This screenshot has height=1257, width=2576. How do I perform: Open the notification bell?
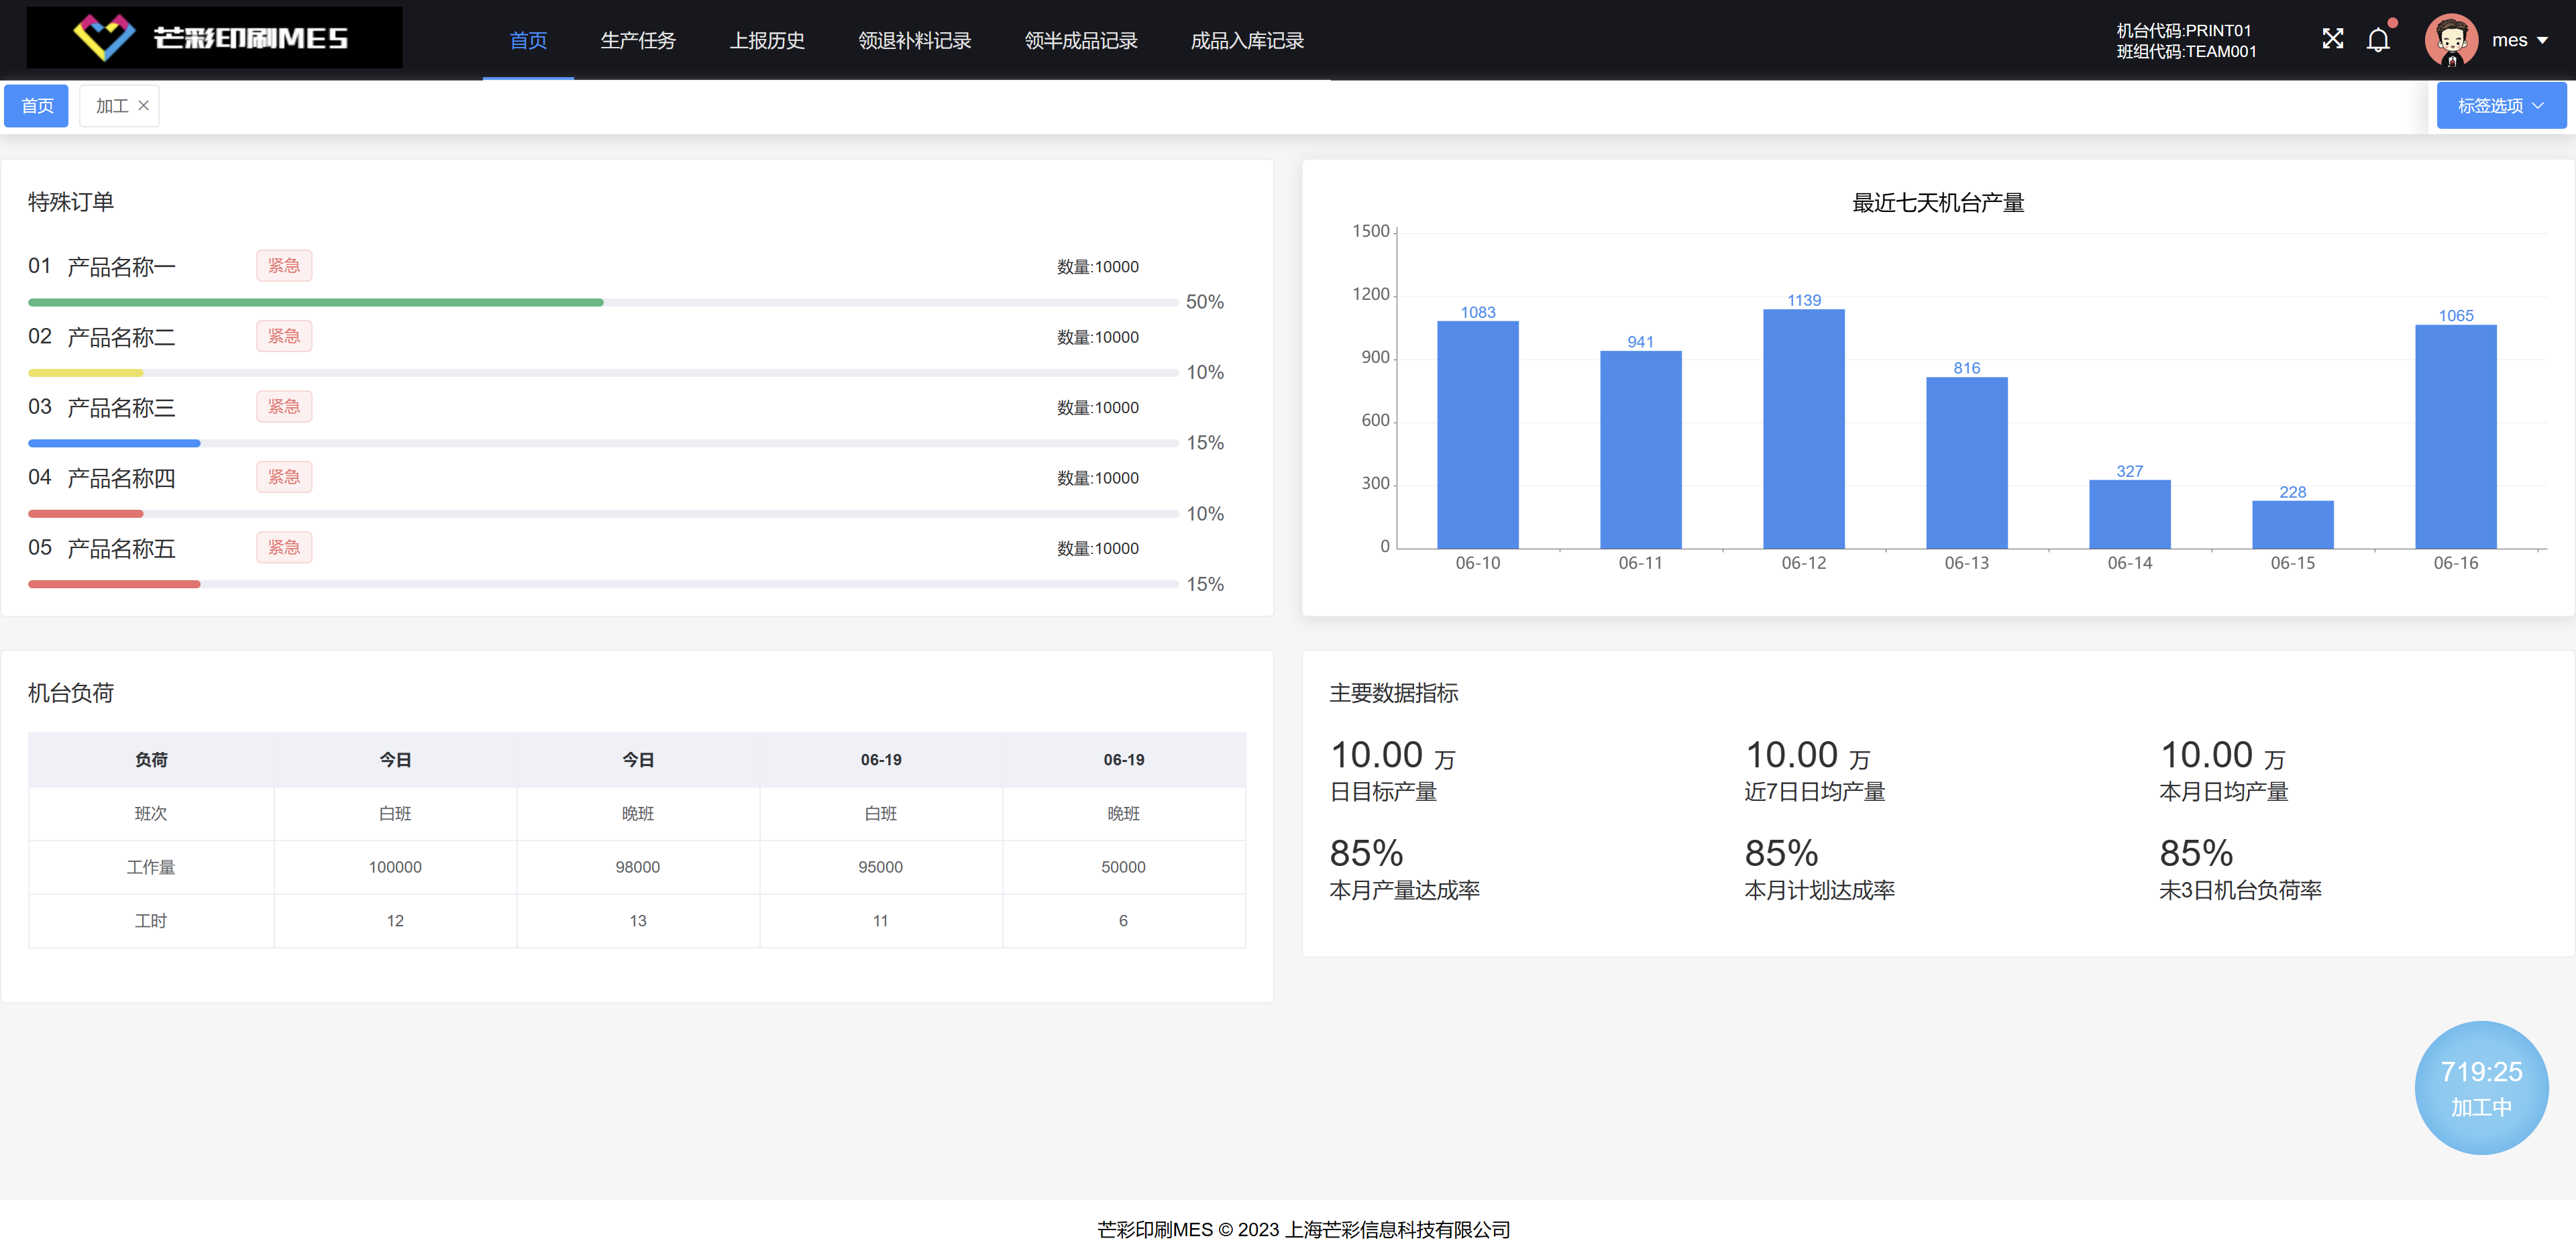point(2378,40)
